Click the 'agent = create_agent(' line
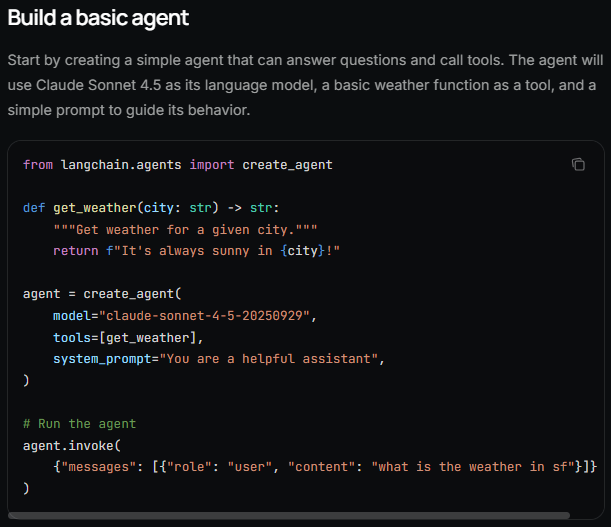Viewport: 611px width, 527px height. [102, 294]
